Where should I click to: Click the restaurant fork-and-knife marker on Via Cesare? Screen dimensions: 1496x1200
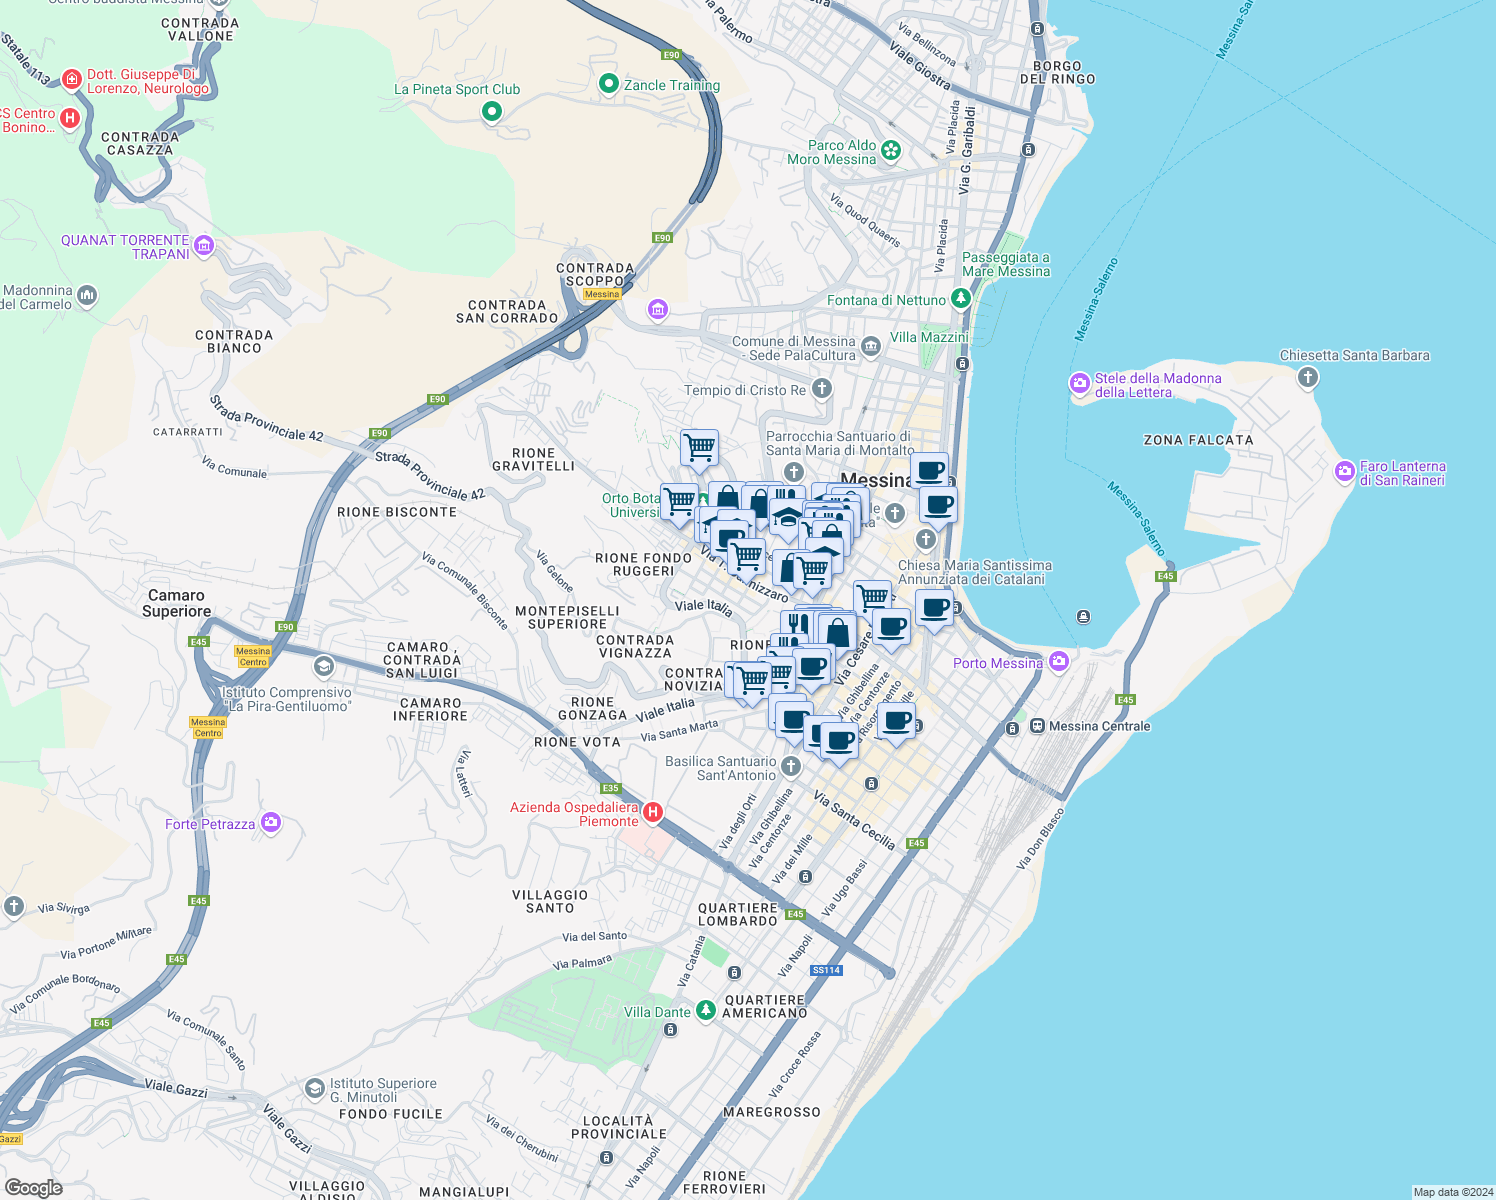pos(795,621)
